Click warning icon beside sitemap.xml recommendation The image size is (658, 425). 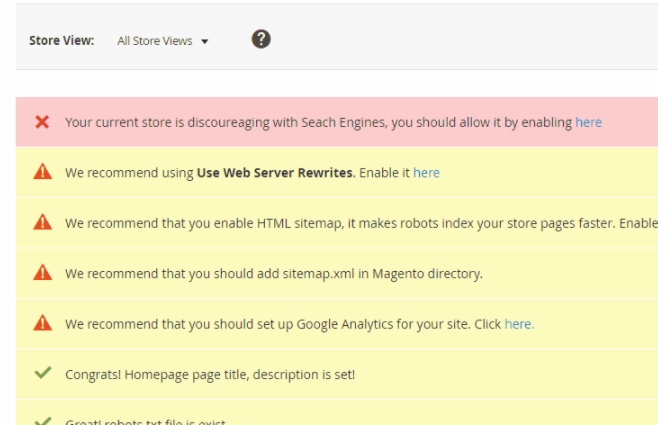(x=42, y=273)
